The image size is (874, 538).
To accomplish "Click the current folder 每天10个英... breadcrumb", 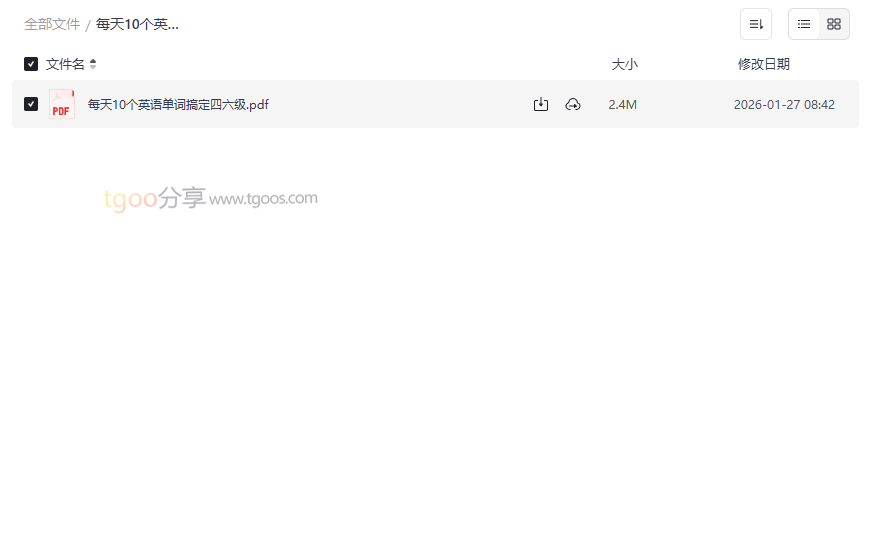I will (x=137, y=25).
